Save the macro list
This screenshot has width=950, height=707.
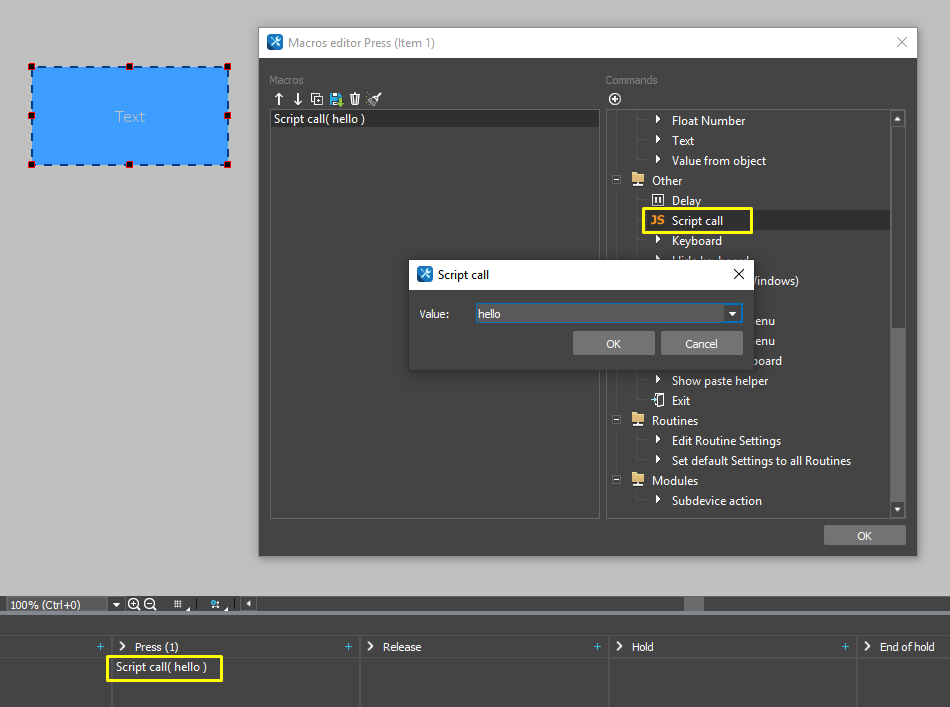(336, 99)
